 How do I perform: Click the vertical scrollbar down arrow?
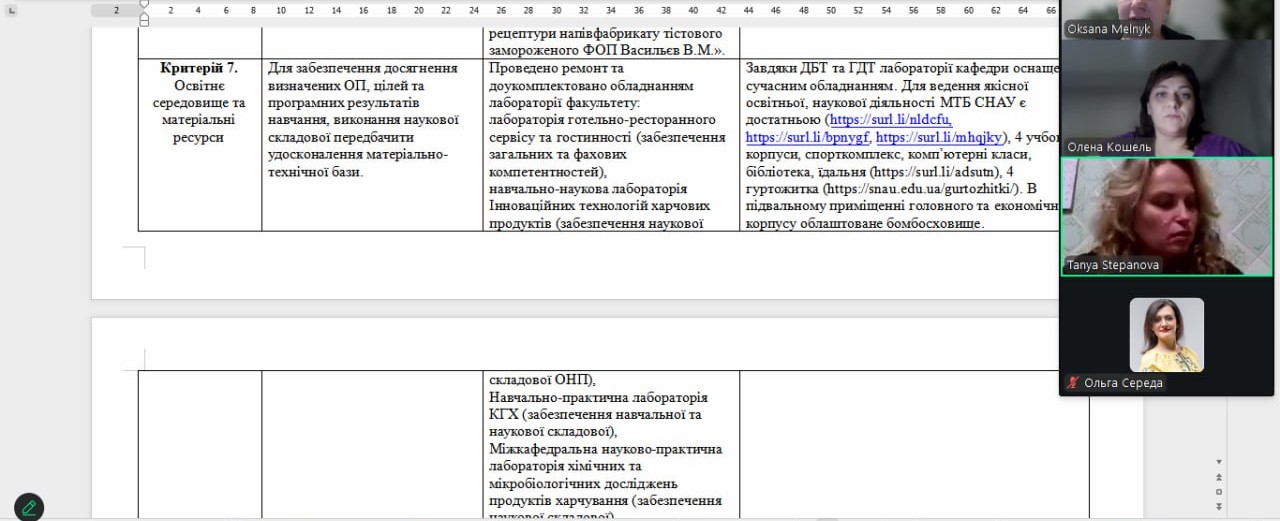1218,461
